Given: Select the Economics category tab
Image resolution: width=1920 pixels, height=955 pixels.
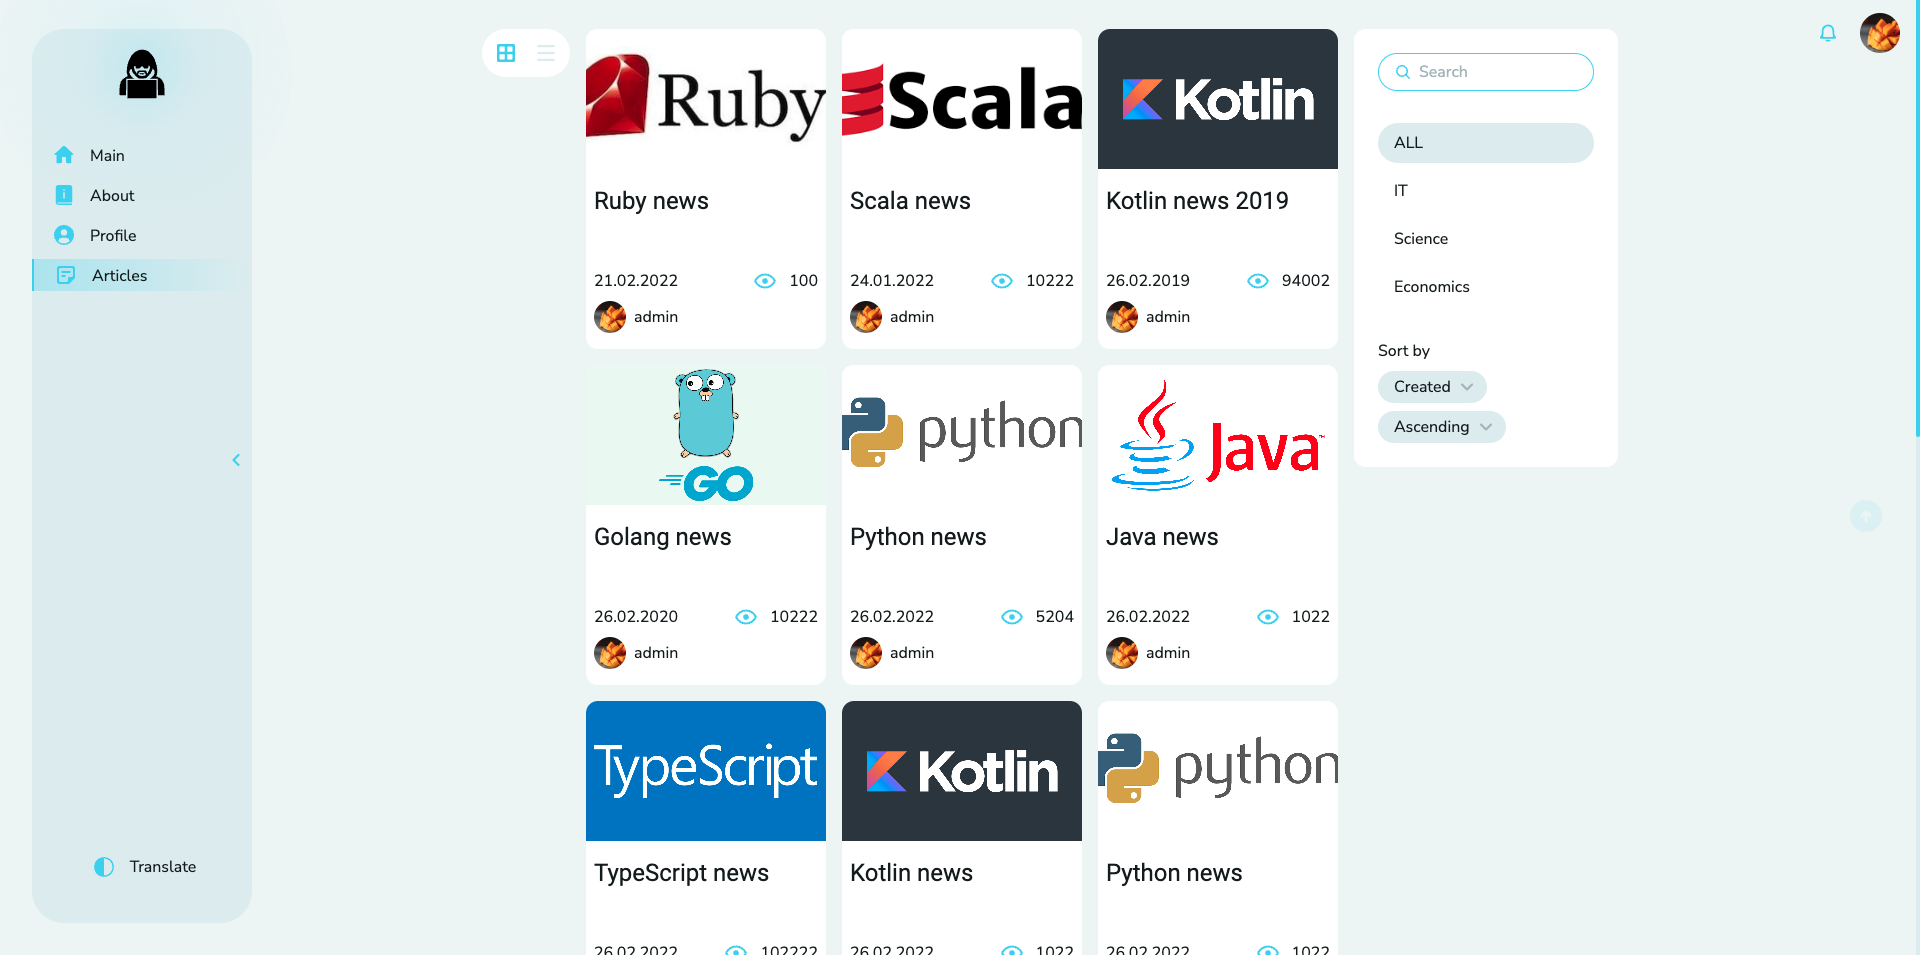Looking at the screenshot, I should (x=1486, y=287).
